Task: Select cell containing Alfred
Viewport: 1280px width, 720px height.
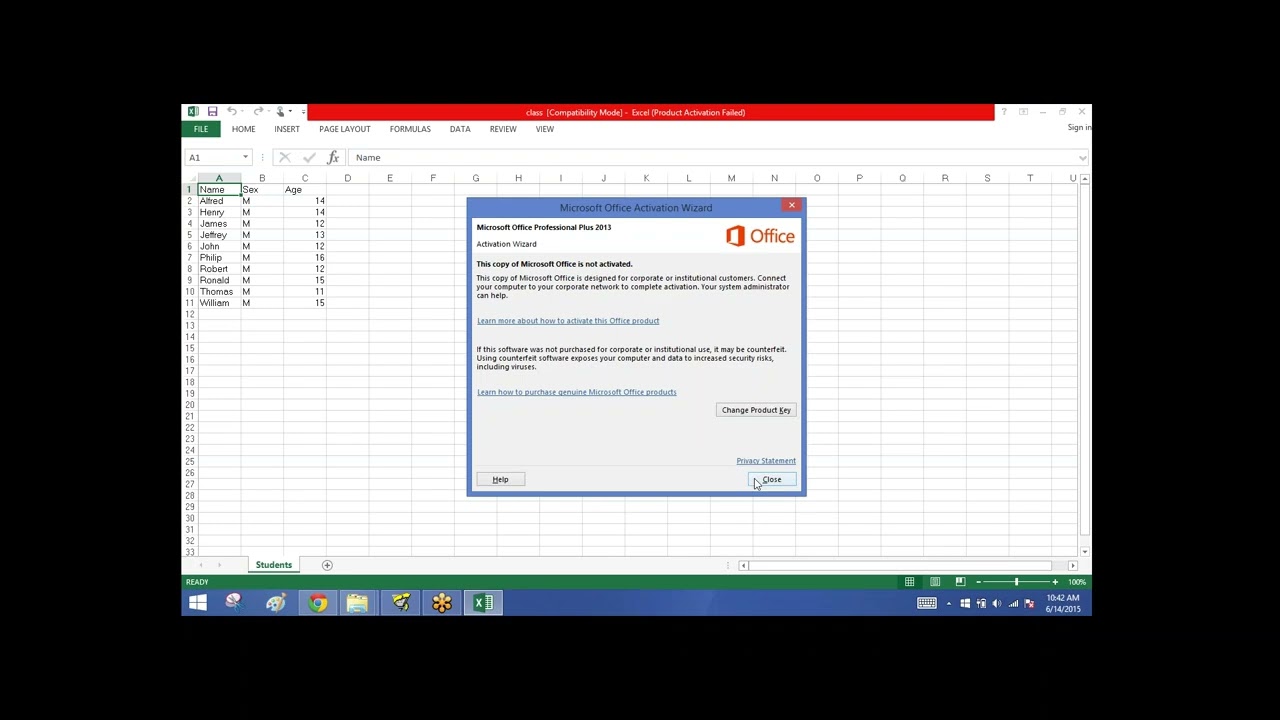Action: point(219,201)
